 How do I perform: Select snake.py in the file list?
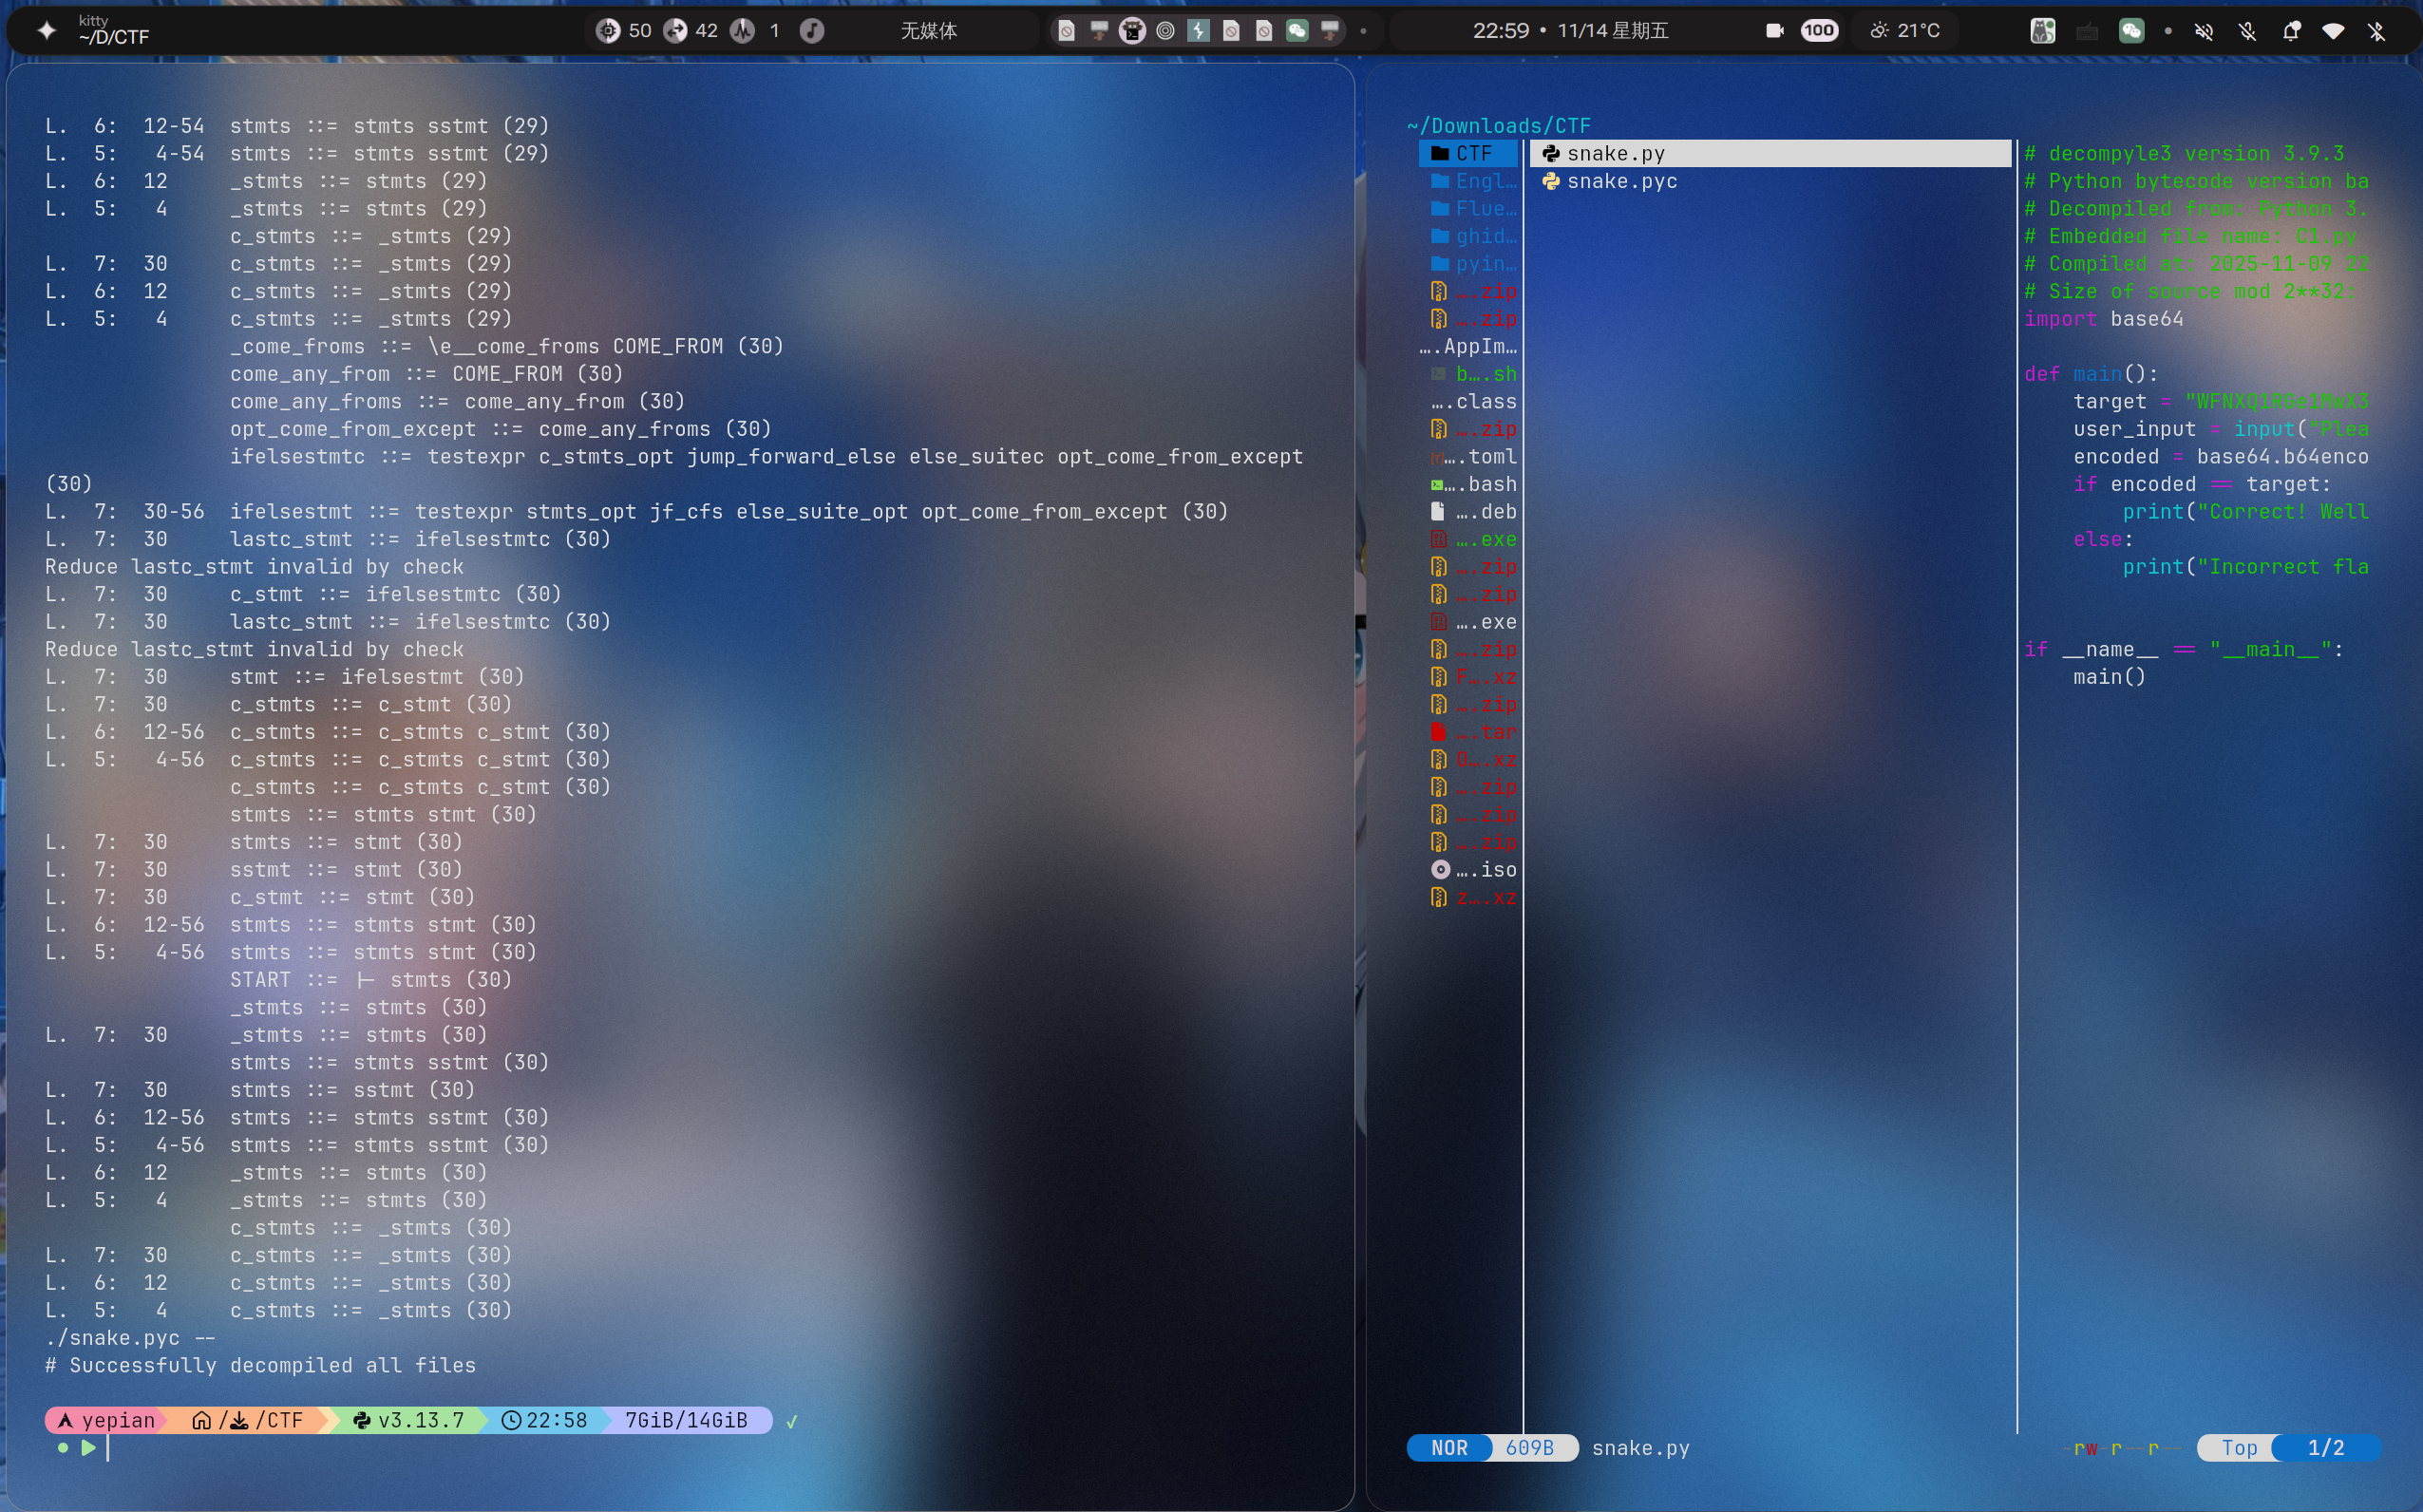tap(1615, 153)
